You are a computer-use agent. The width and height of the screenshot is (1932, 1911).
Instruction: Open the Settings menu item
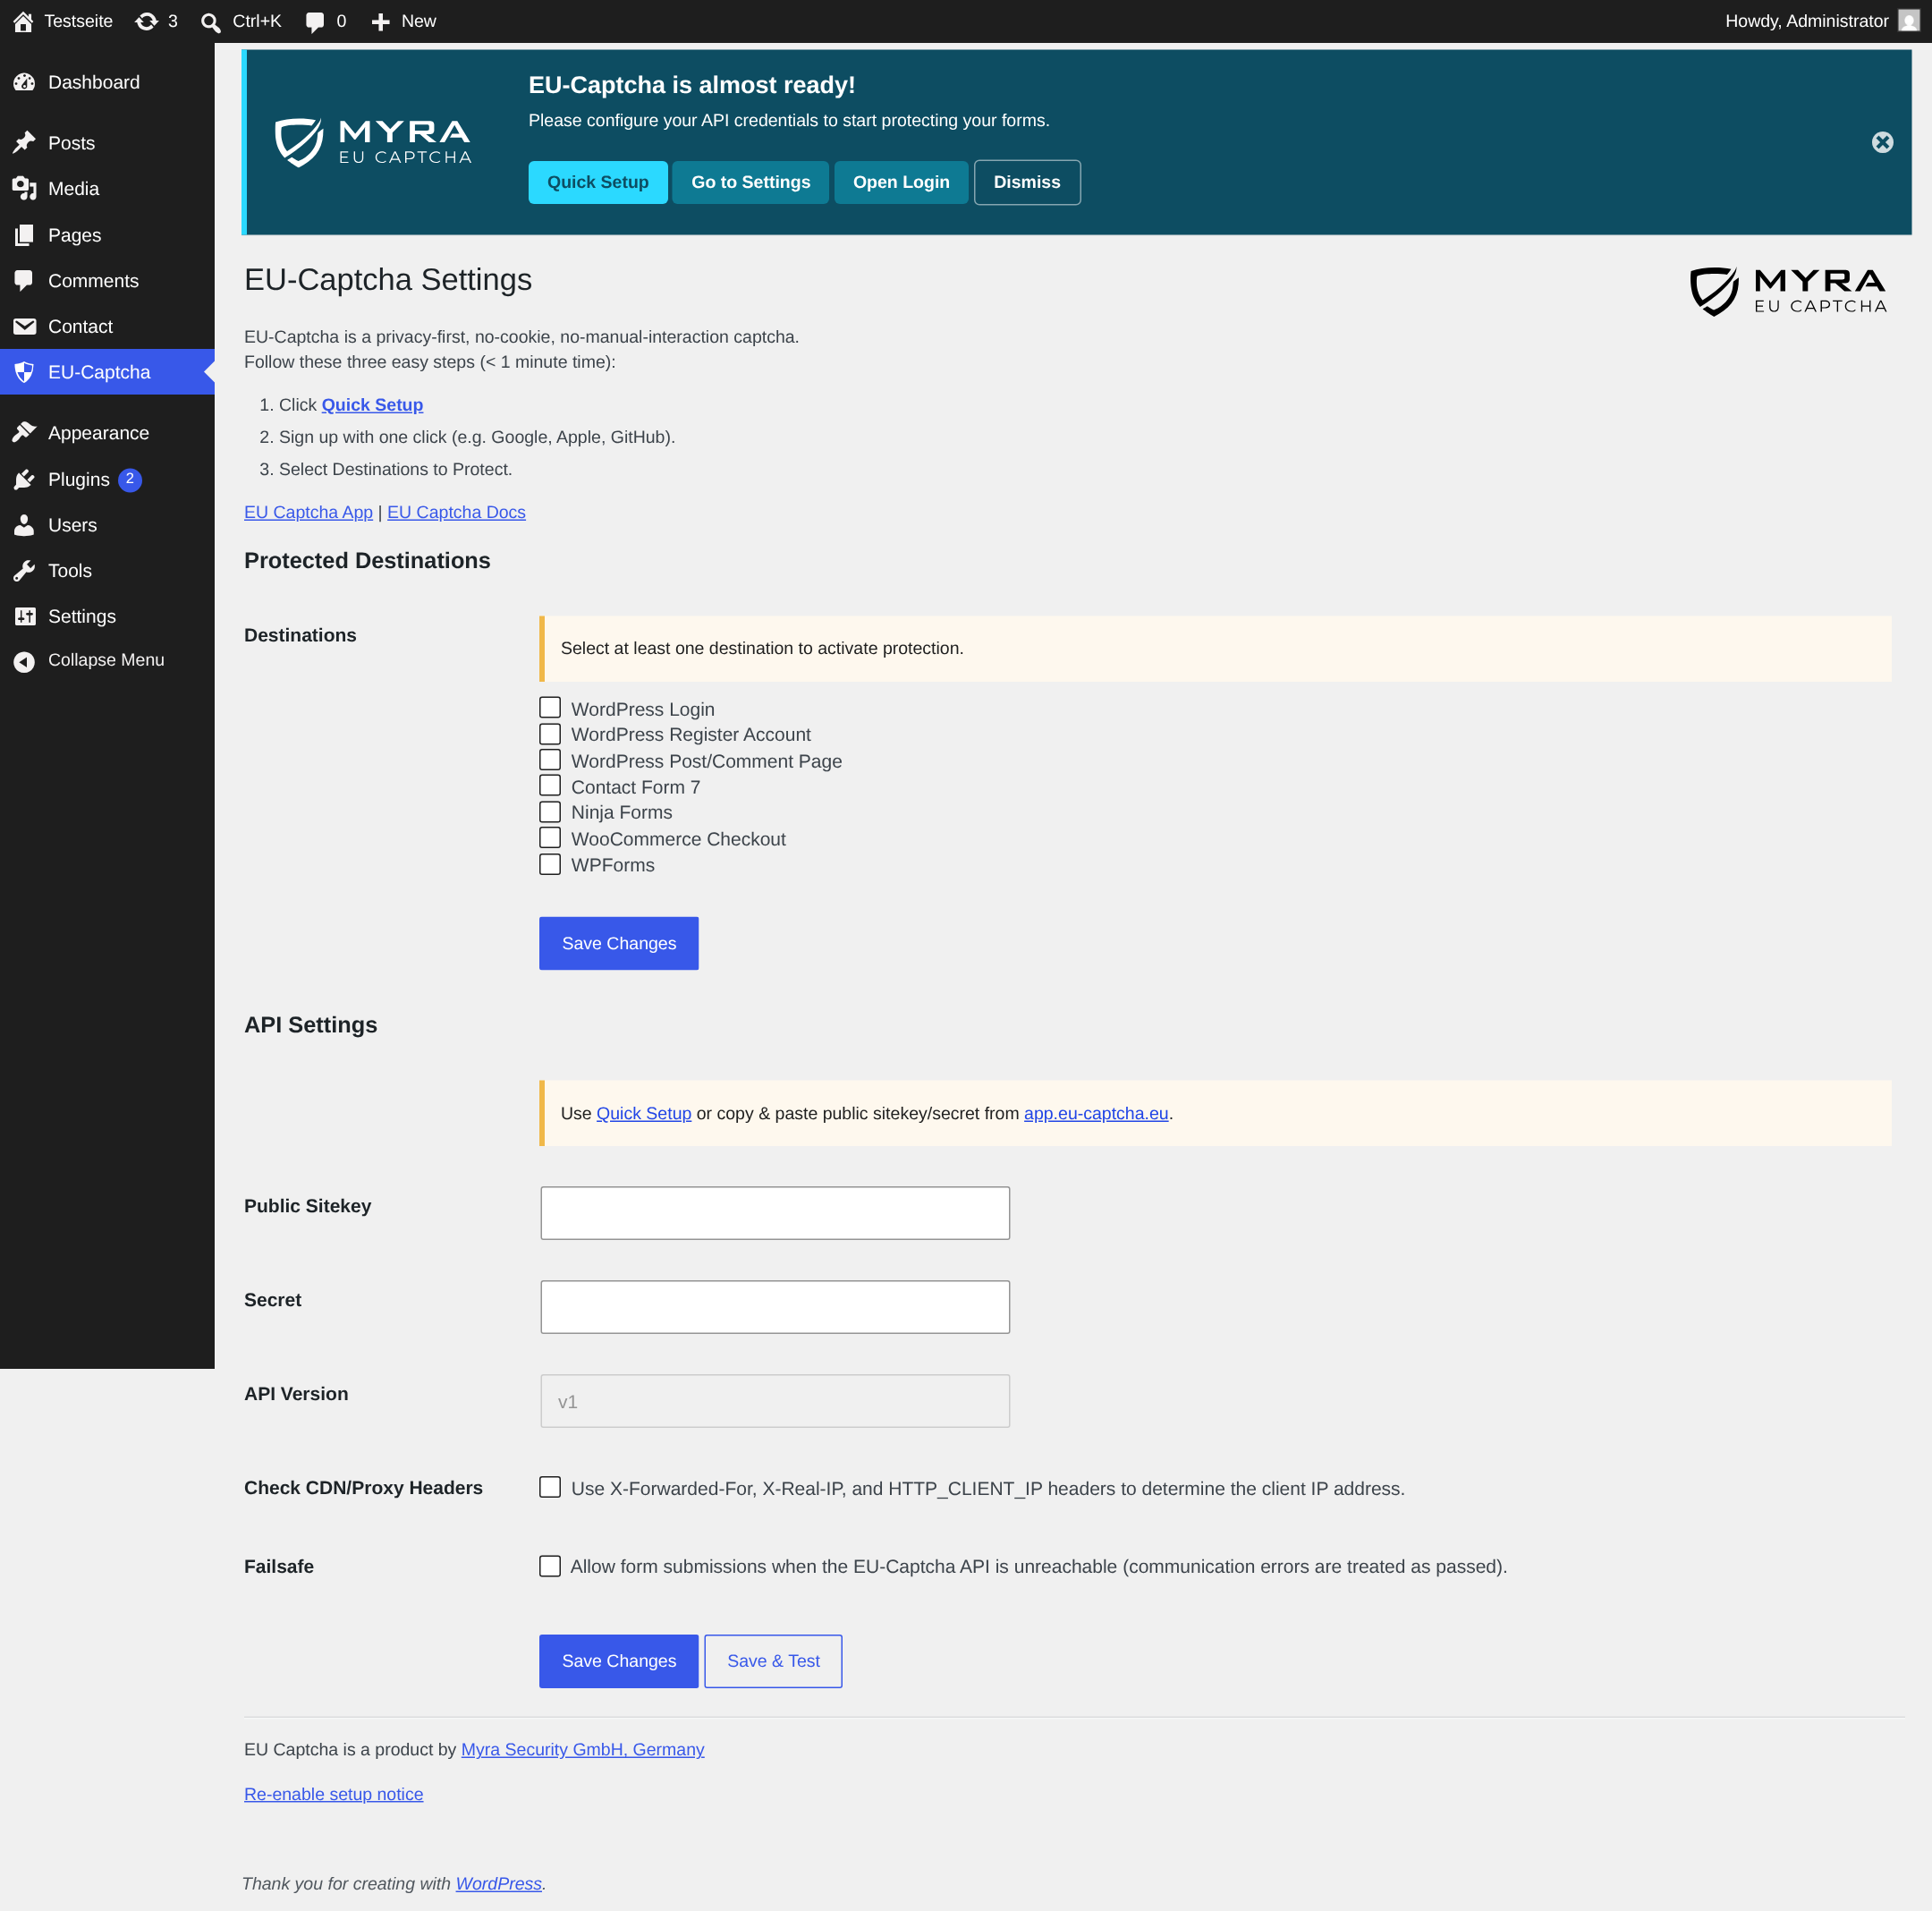[107, 617]
